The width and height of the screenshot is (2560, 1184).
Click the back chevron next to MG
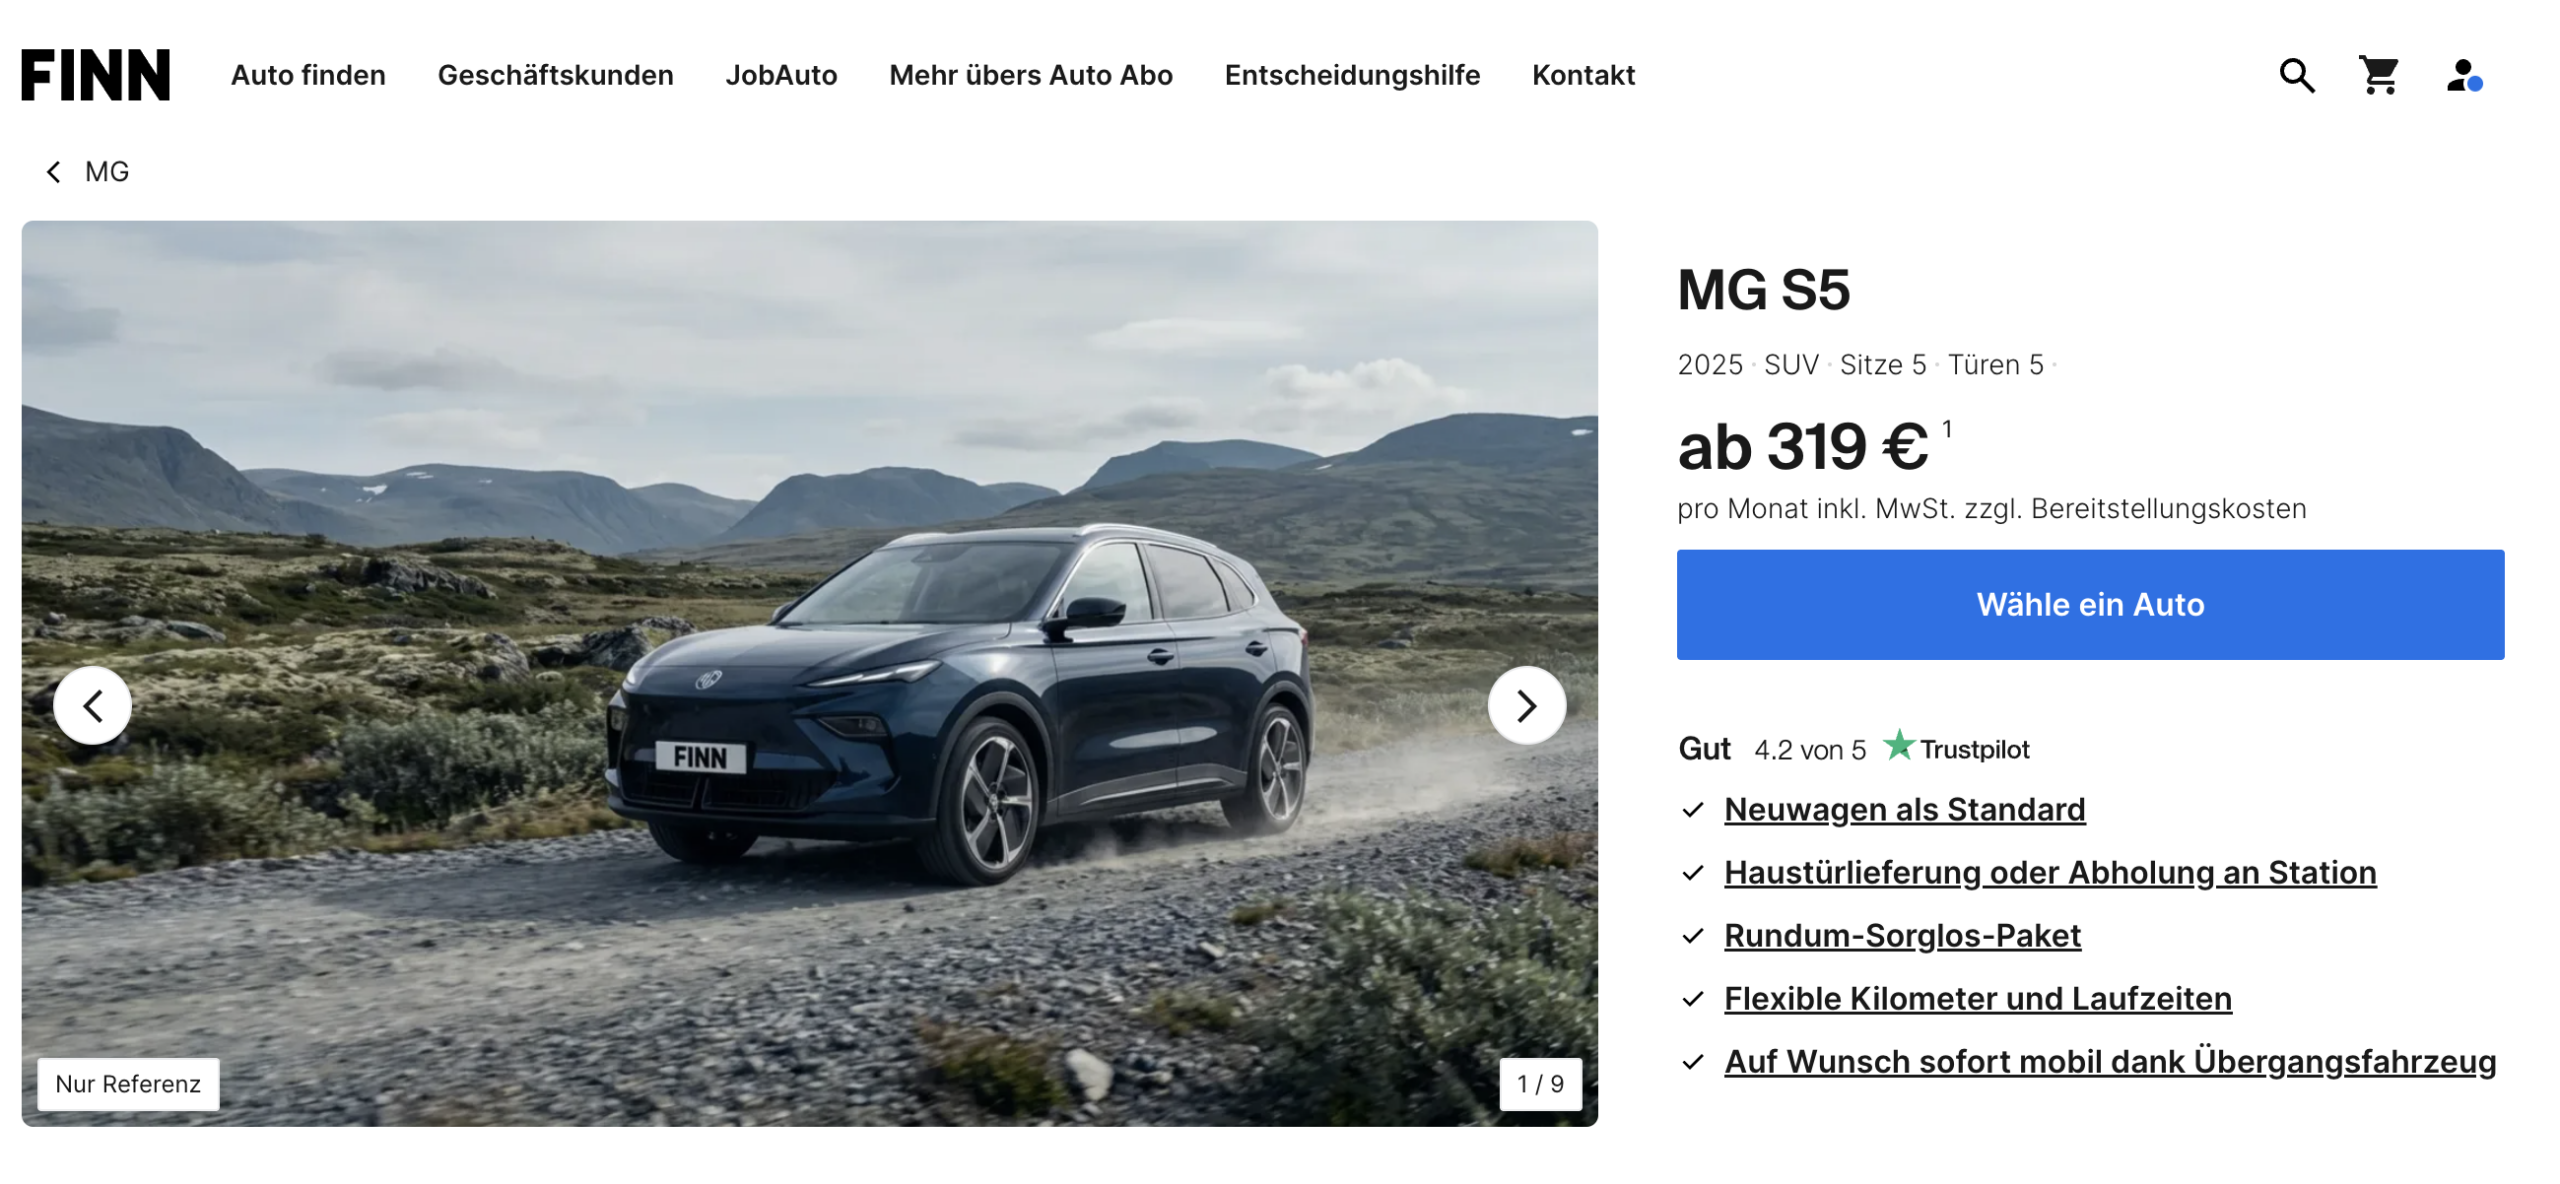pos(53,172)
